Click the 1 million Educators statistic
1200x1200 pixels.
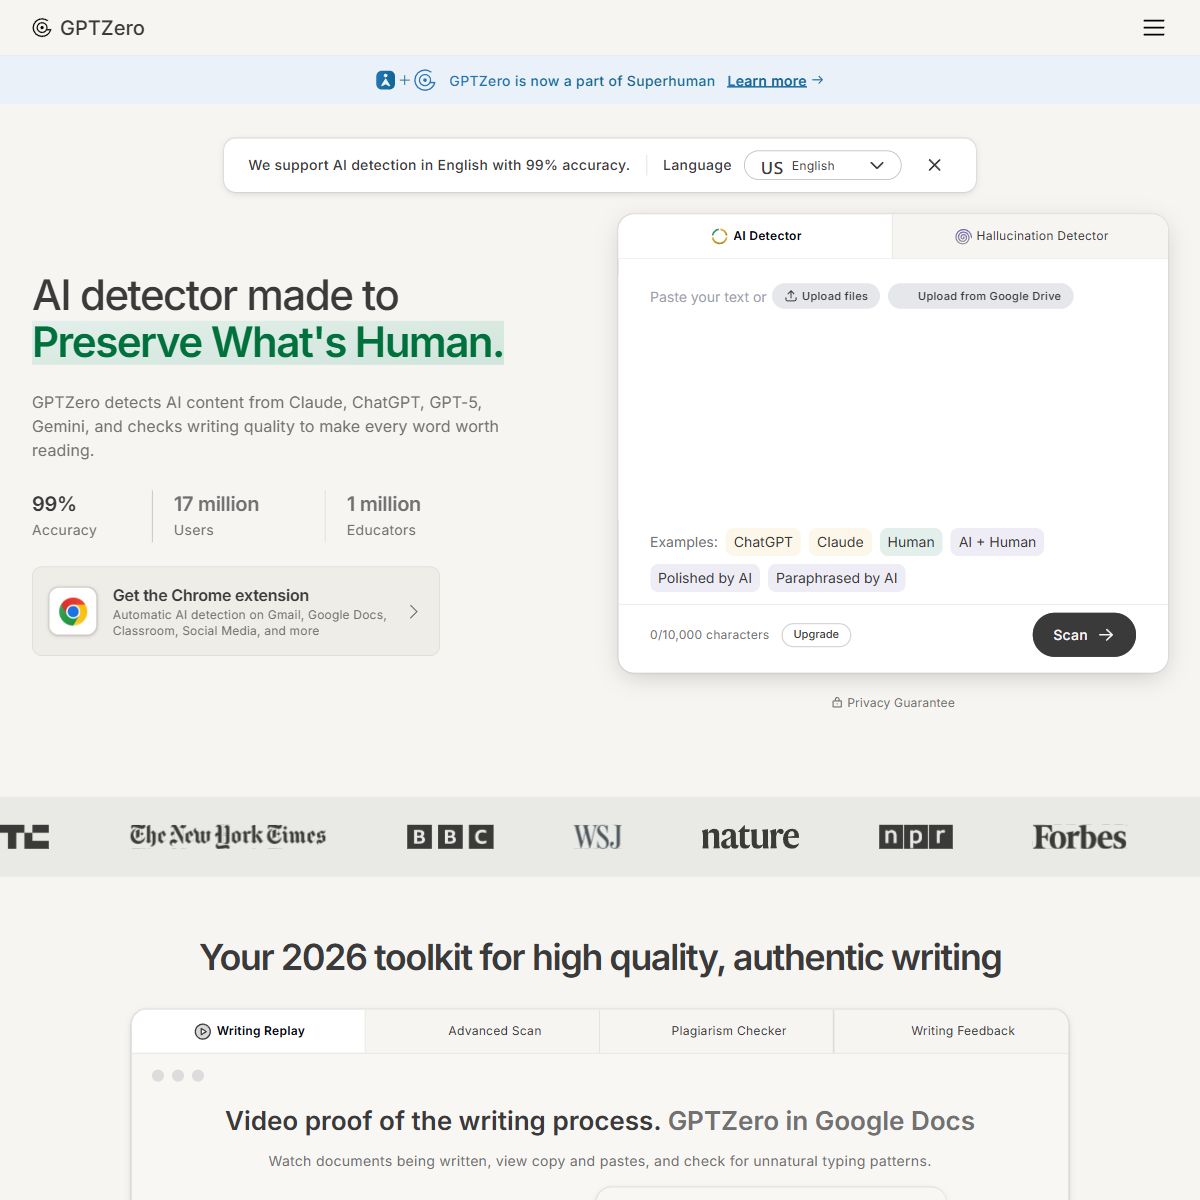coord(384,516)
